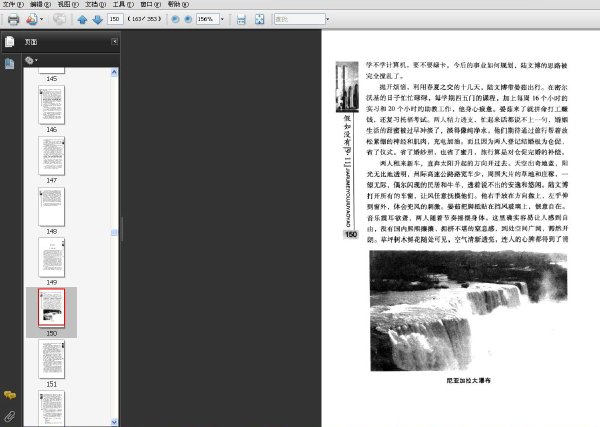Click the waterfall image caption text
This screenshot has width=600, height=427.
pos(468,380)
